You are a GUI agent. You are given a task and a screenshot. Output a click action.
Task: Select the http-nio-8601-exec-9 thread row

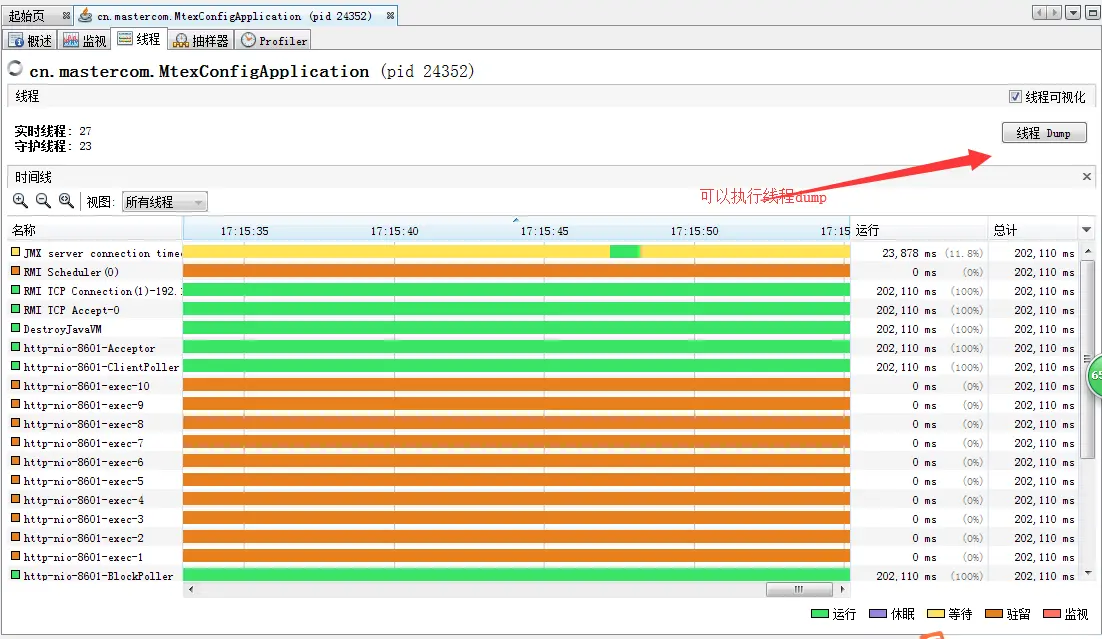tap(543, 404)
